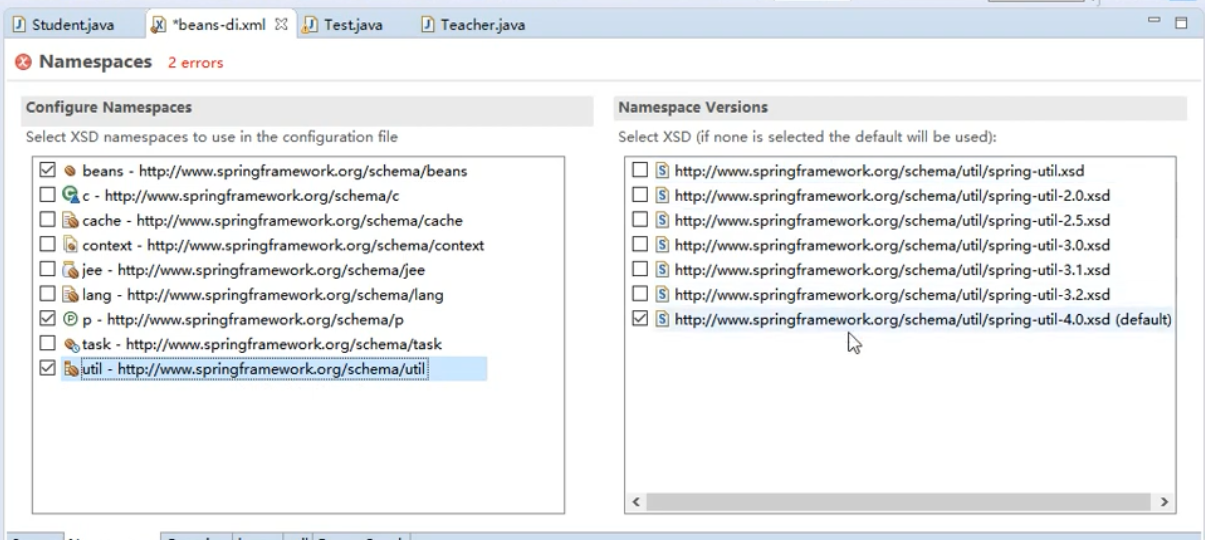This screenshot has width=1205, height=540.
Task: Click the beans namespace icon
Action: click(70, 171)
